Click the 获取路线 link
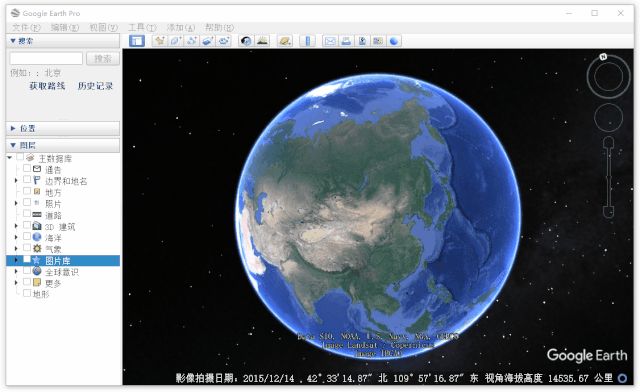 point(47,86)
